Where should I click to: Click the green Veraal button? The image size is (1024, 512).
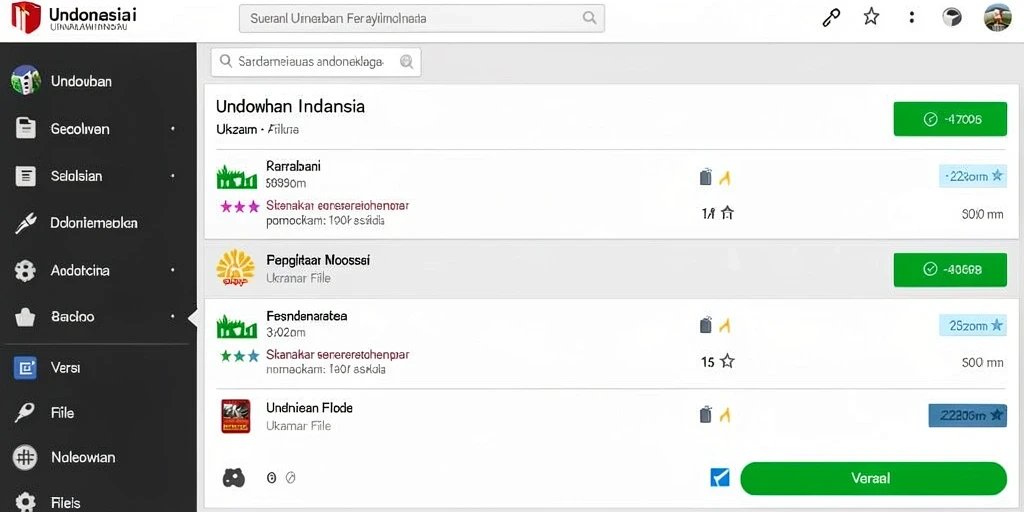pyautogui.click(x=873, y=479)
